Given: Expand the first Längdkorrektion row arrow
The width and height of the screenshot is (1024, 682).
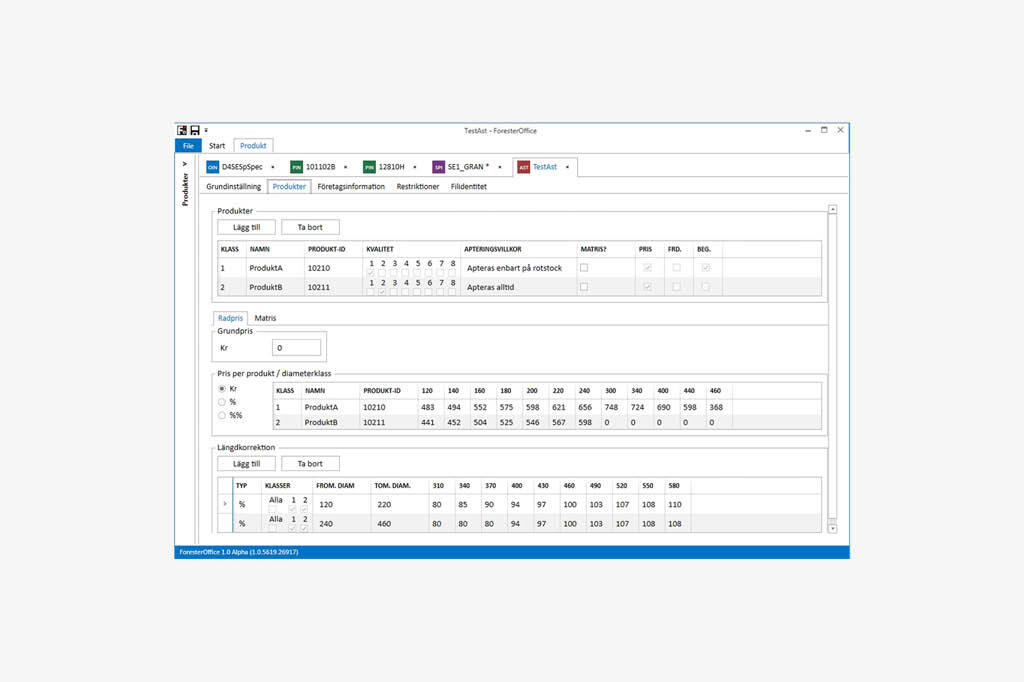Looking at the screenshot, I should (224, 504).
